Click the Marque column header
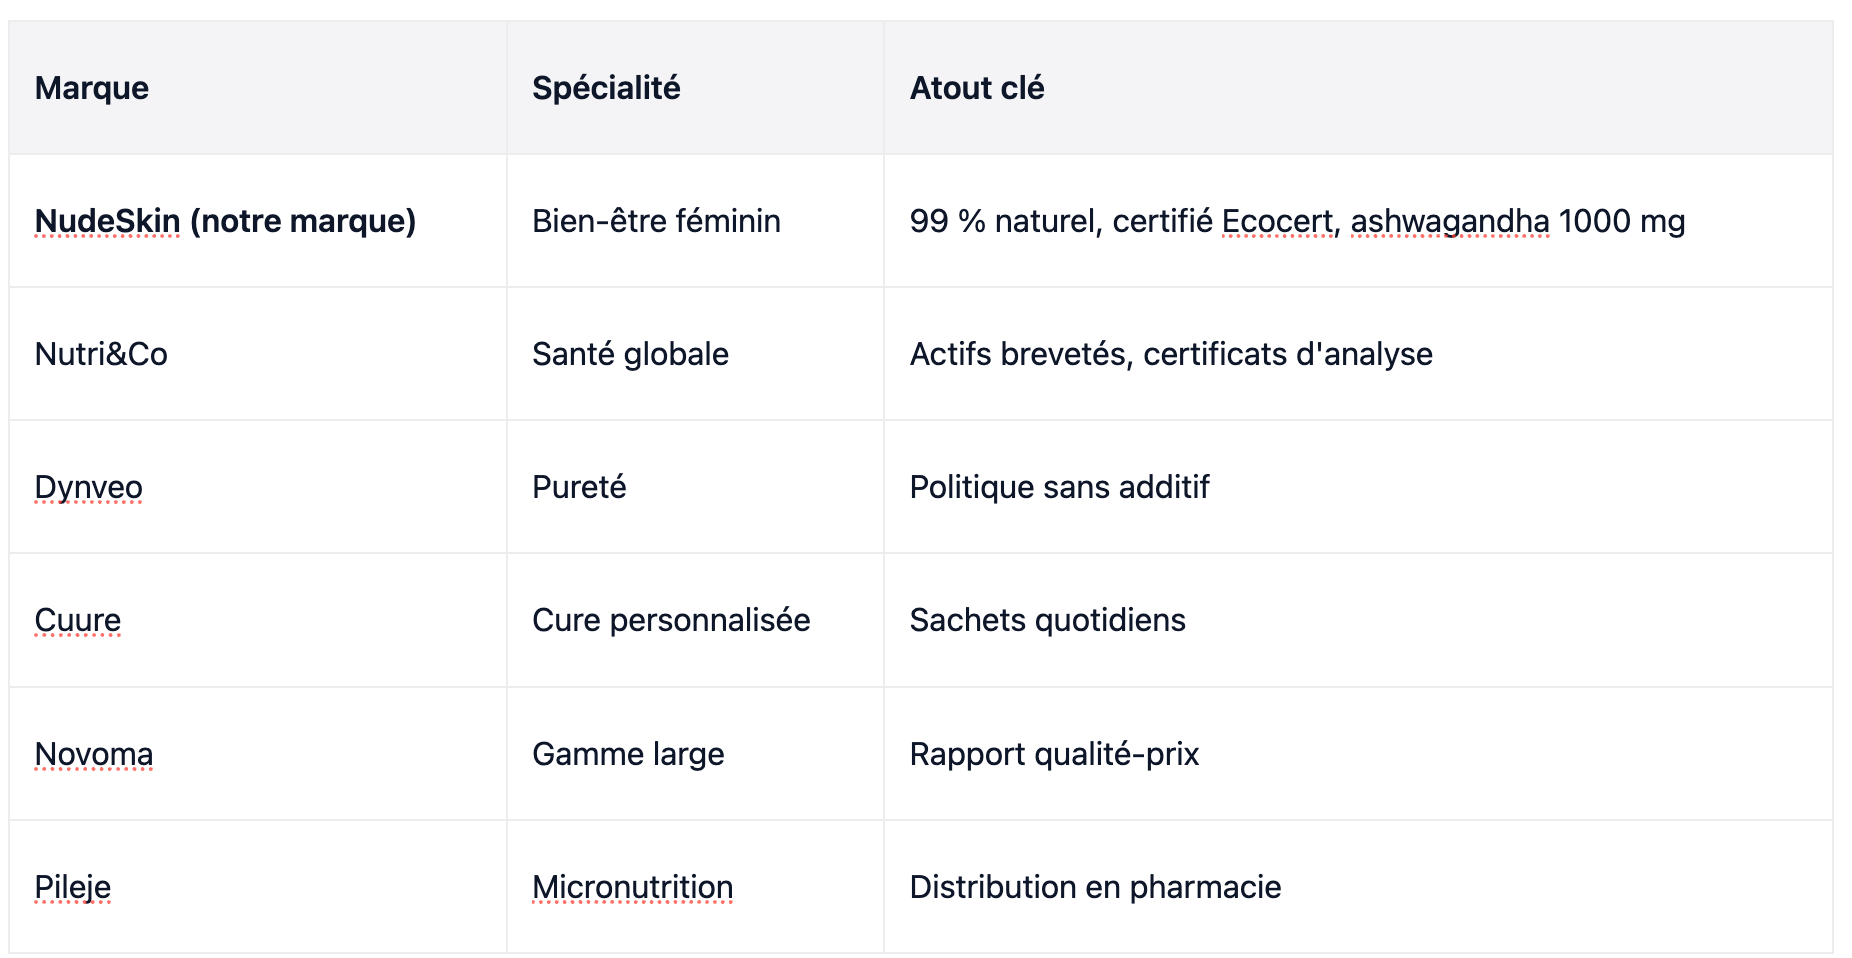1852x958 pixels. [x=258, y=88]
